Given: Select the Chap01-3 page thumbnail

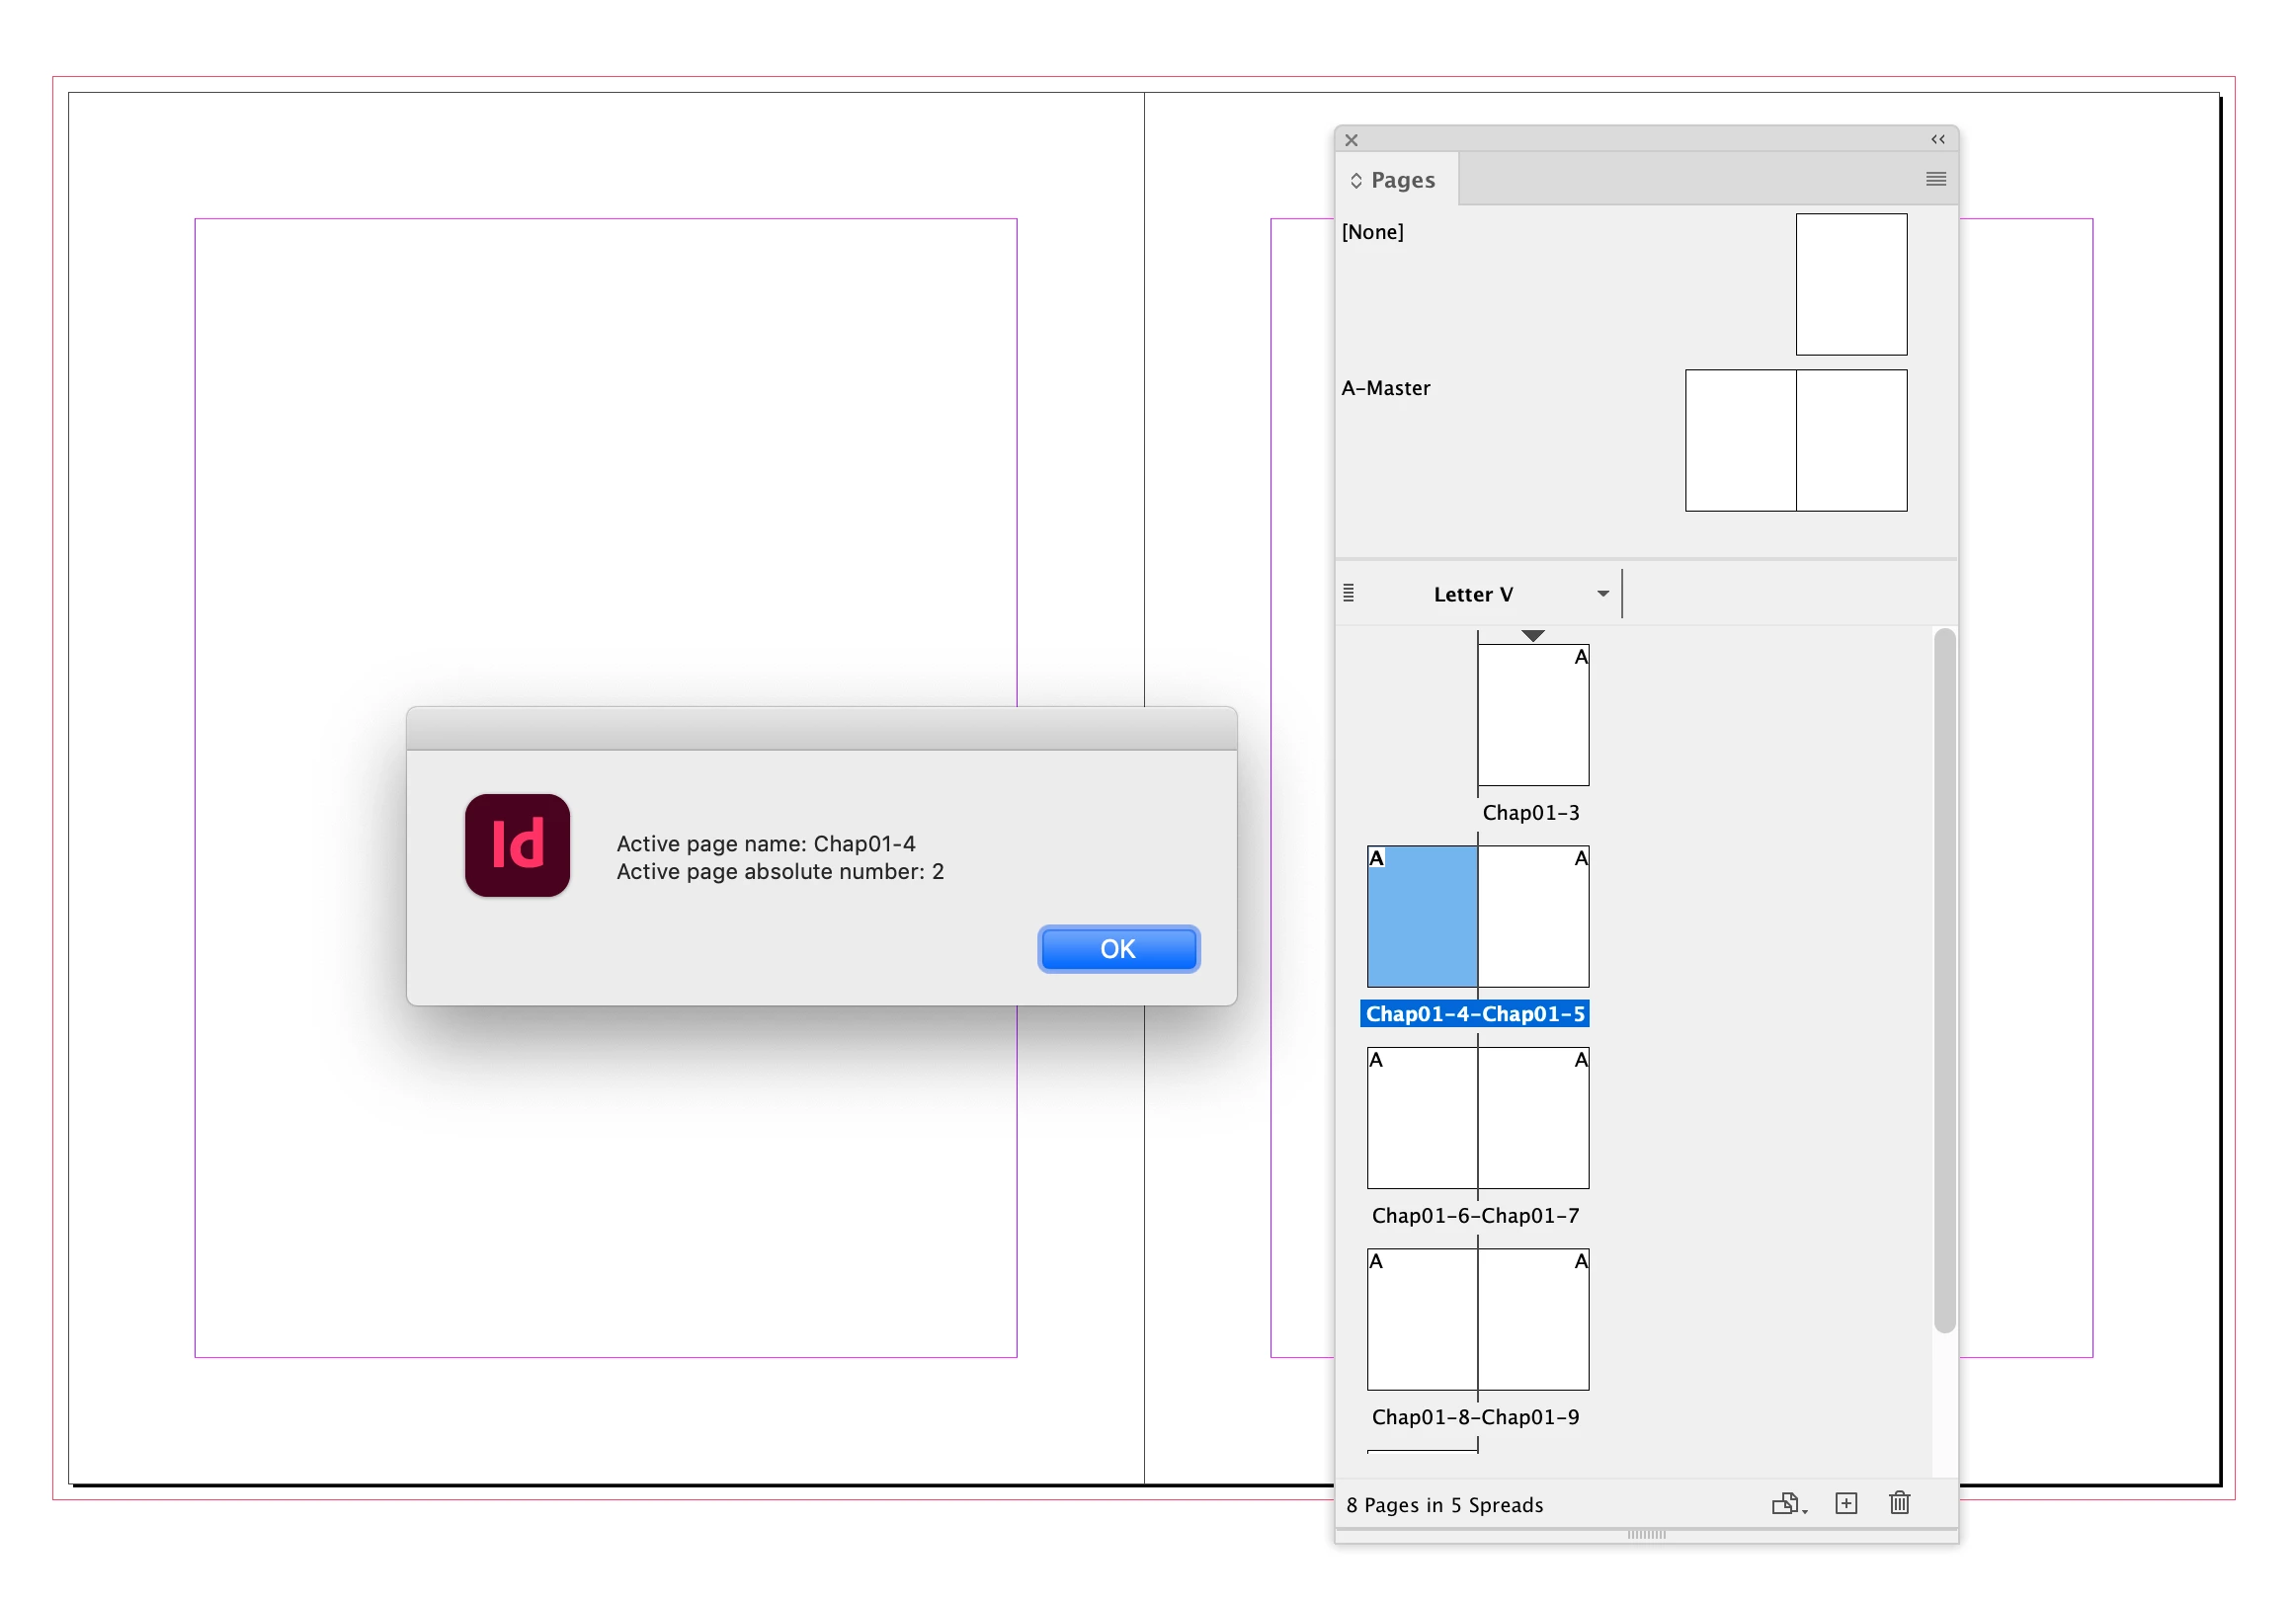Looking at the screenshot, I should pos(1532,715).
